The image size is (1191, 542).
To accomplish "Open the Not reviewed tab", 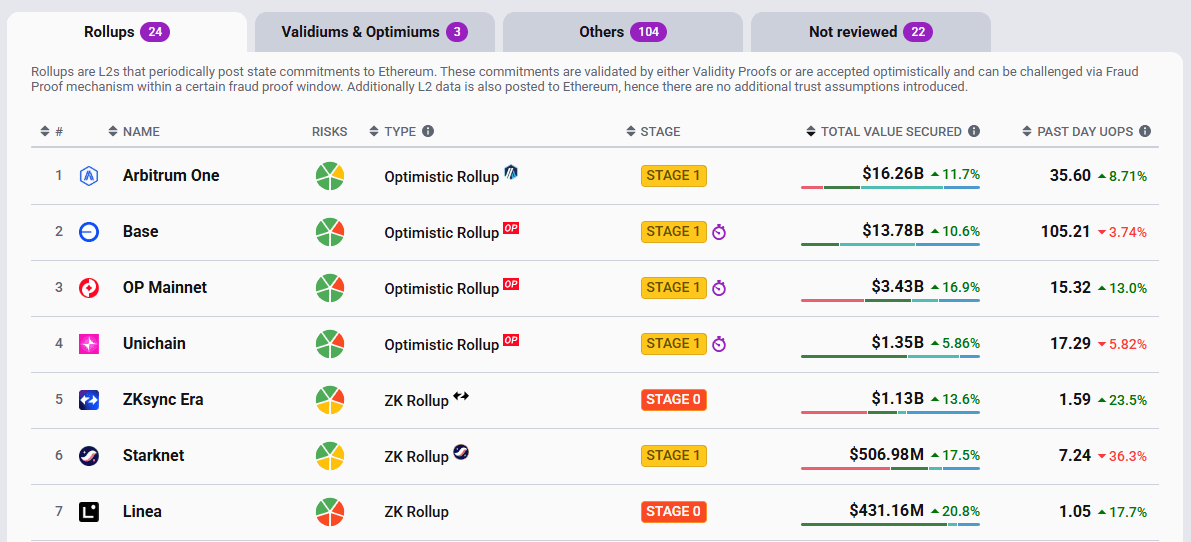I will tap(870, 32).
